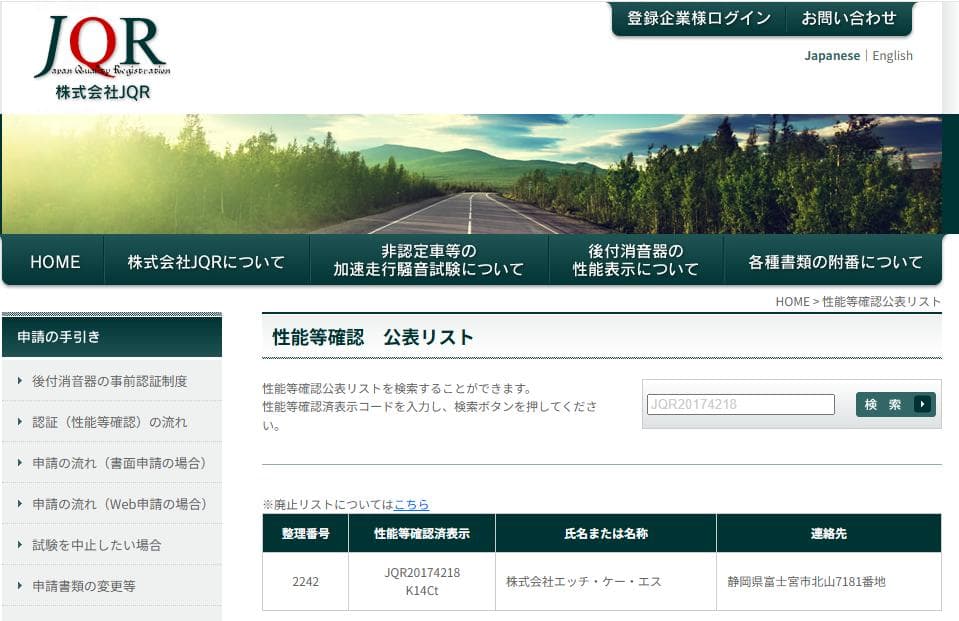The height and width of the screenshot is (621, 959).
Task: Open 株式会社JQRについて menu item
Action: click(206, 262)
